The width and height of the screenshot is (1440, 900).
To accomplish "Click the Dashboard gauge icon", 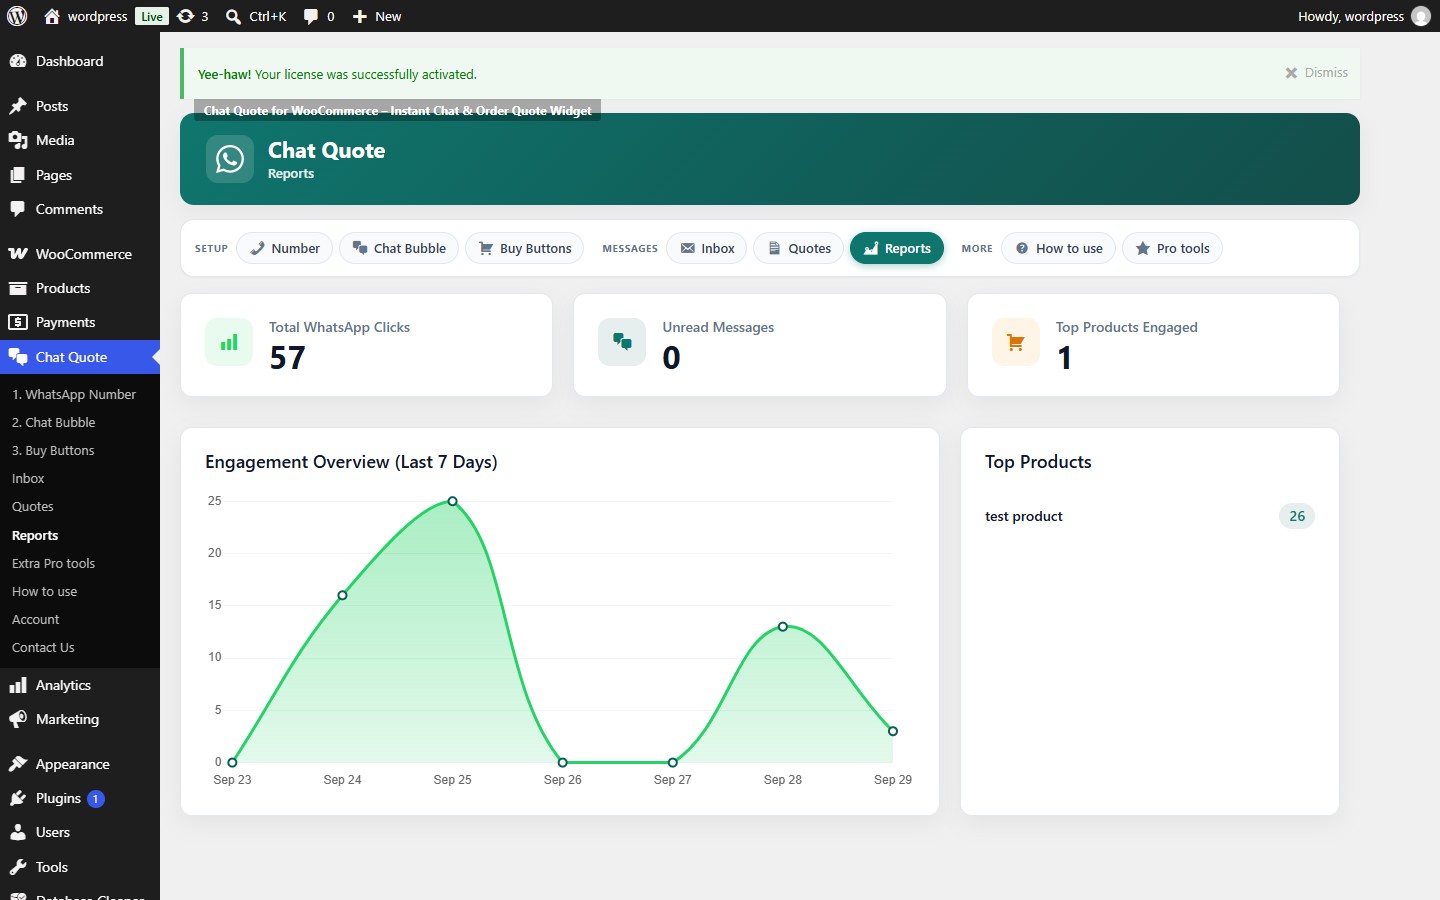I will click(x=18, y=61).
